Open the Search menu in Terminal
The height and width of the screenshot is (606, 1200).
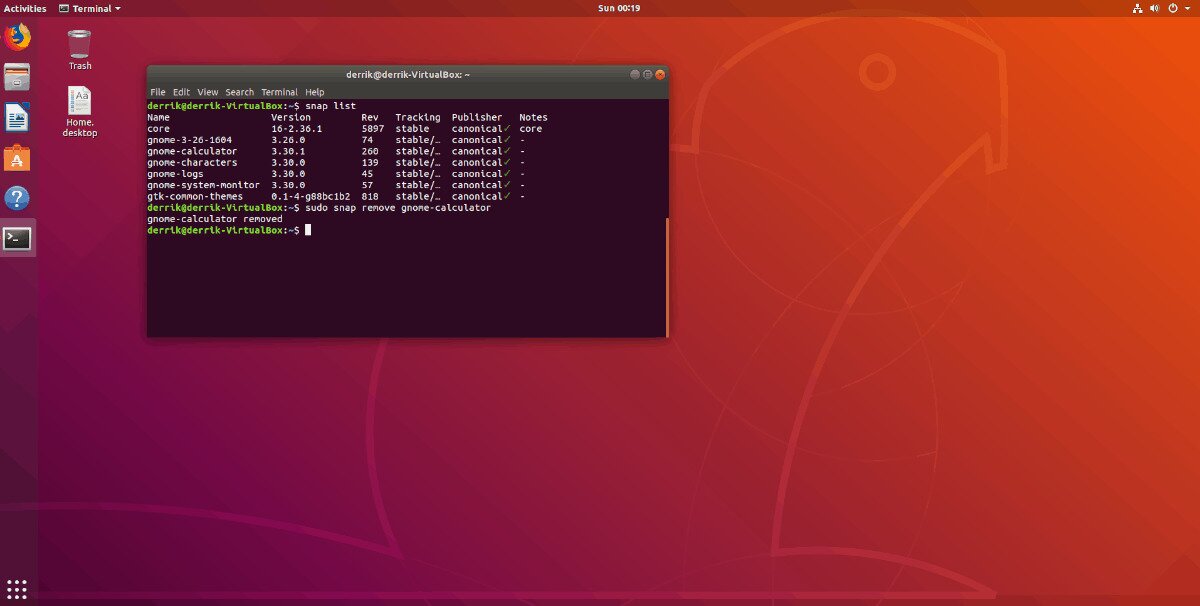click(239, 91)
